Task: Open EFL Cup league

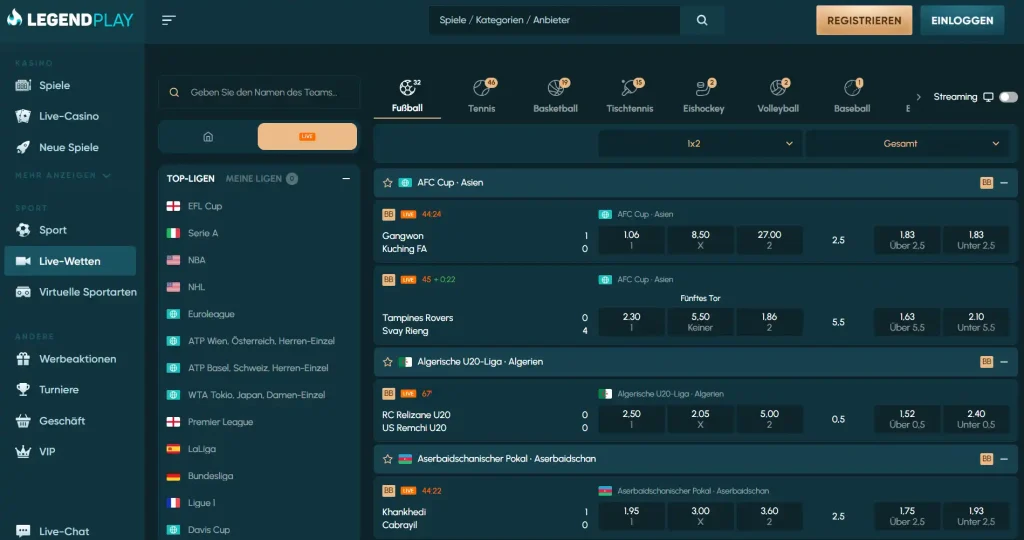Action: click(x=195, y=206)
